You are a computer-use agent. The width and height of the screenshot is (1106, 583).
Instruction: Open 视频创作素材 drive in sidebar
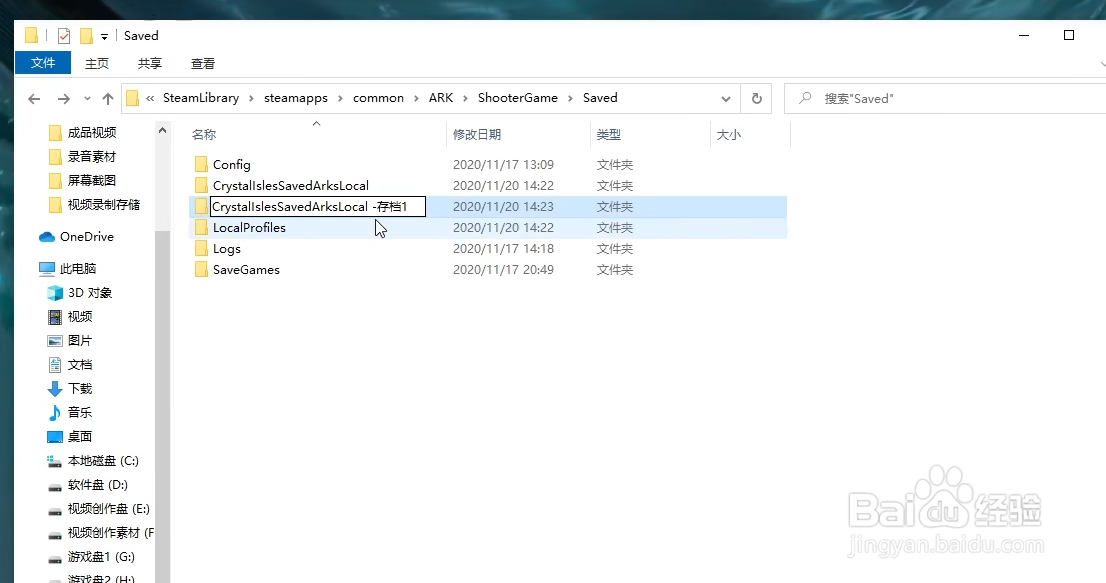click(110, 533)
